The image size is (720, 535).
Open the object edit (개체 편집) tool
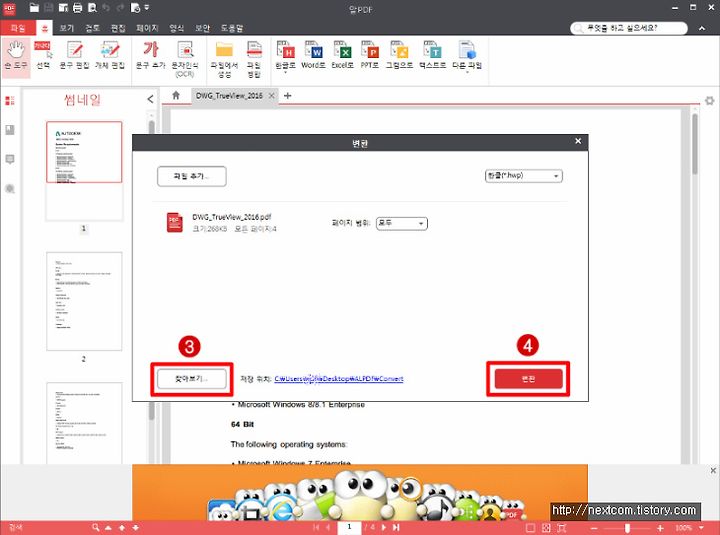(x=110, y=56)
